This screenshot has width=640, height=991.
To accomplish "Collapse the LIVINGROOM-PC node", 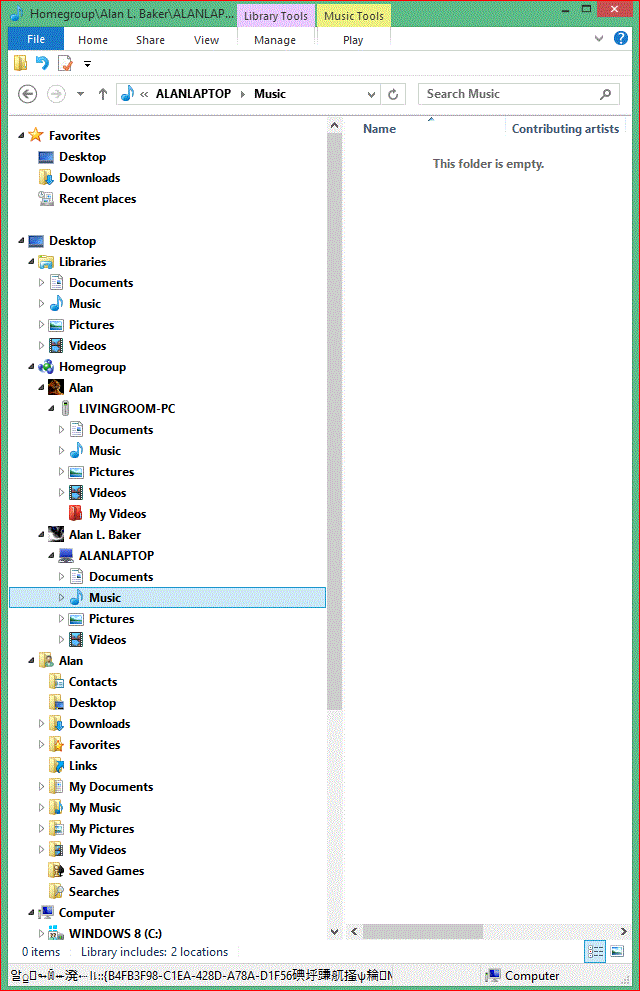I will (x=51, y=408).
